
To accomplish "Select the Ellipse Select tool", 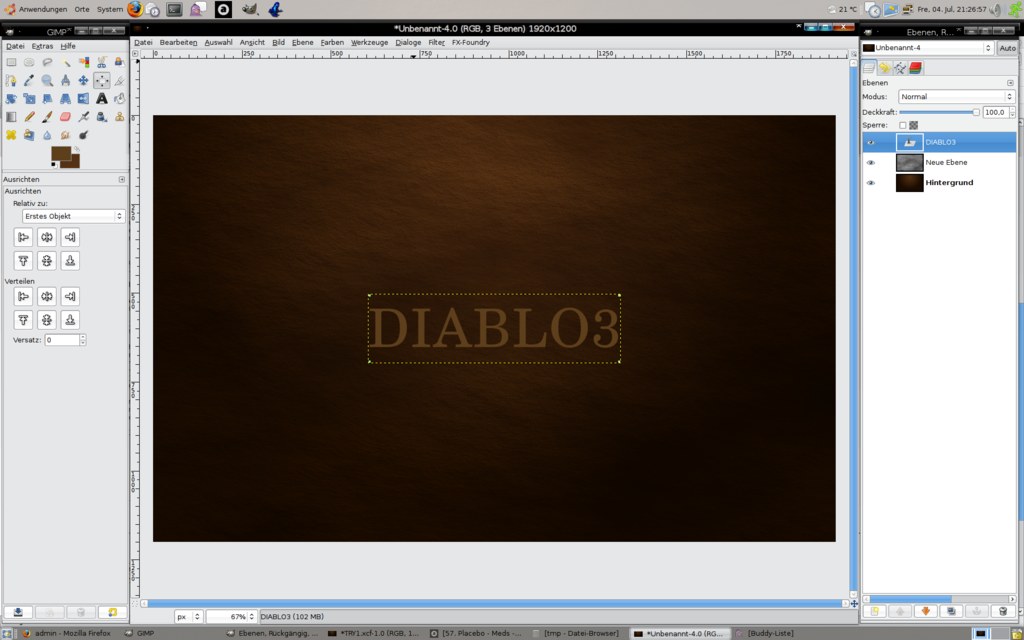I will [29, 63].
